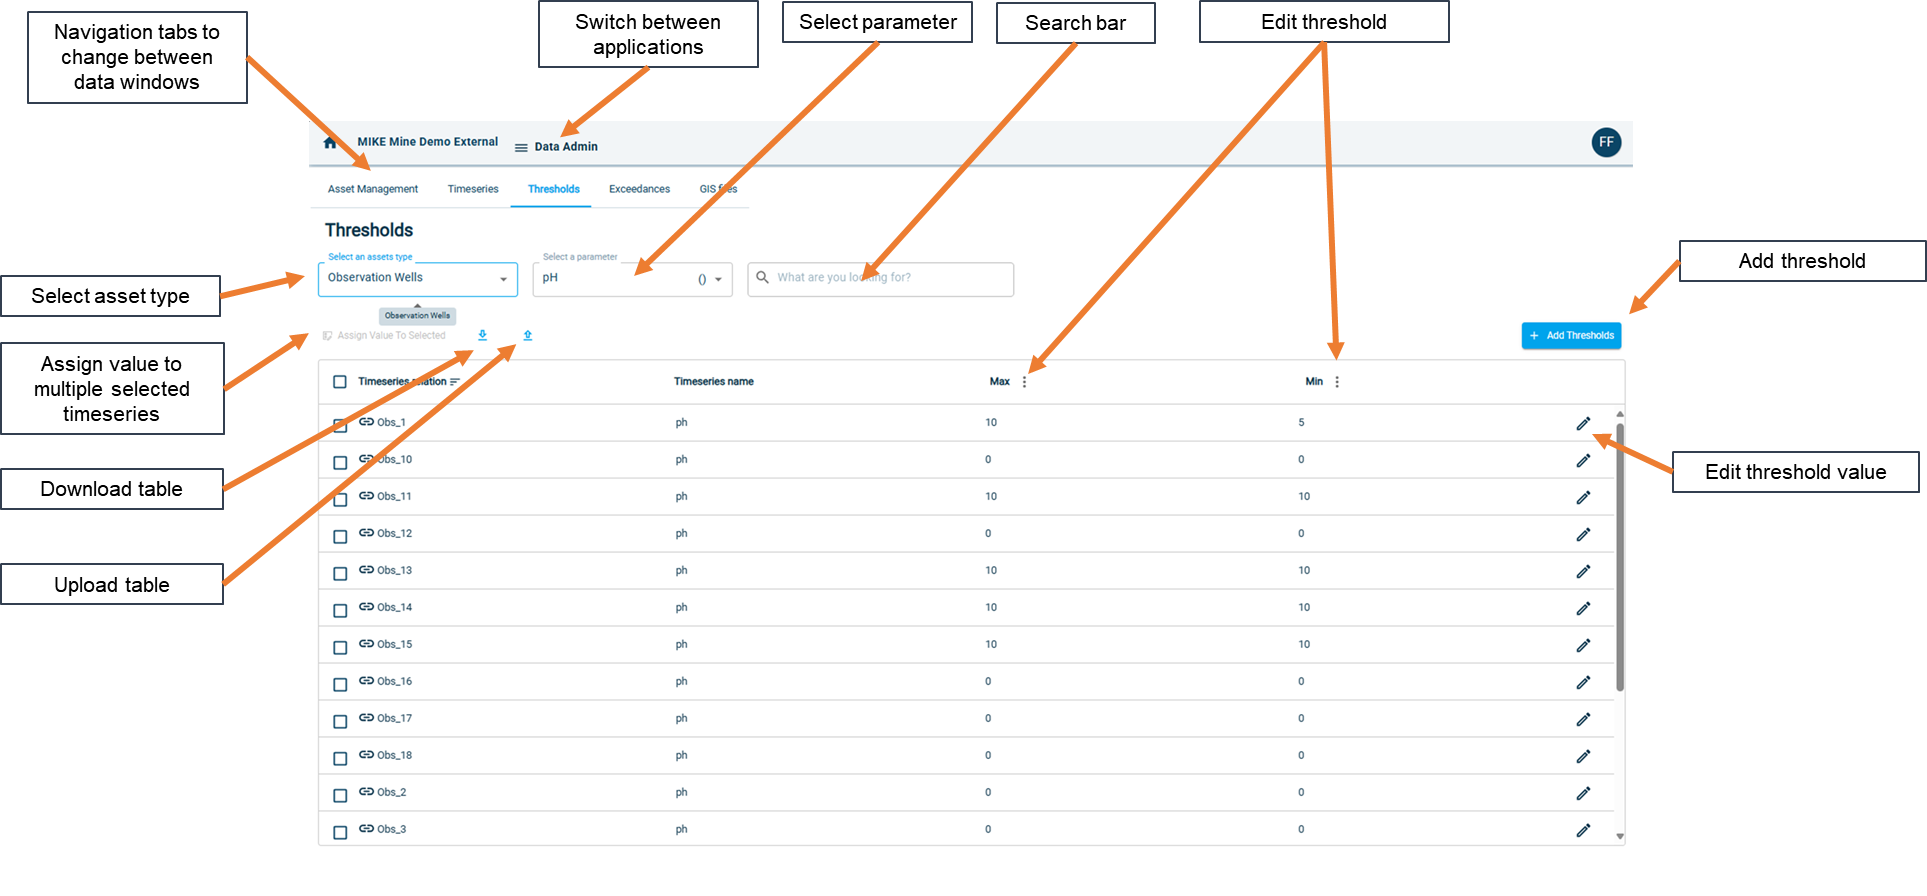
Task: Open the FF user profile avatar
Action: (1606, 142)
